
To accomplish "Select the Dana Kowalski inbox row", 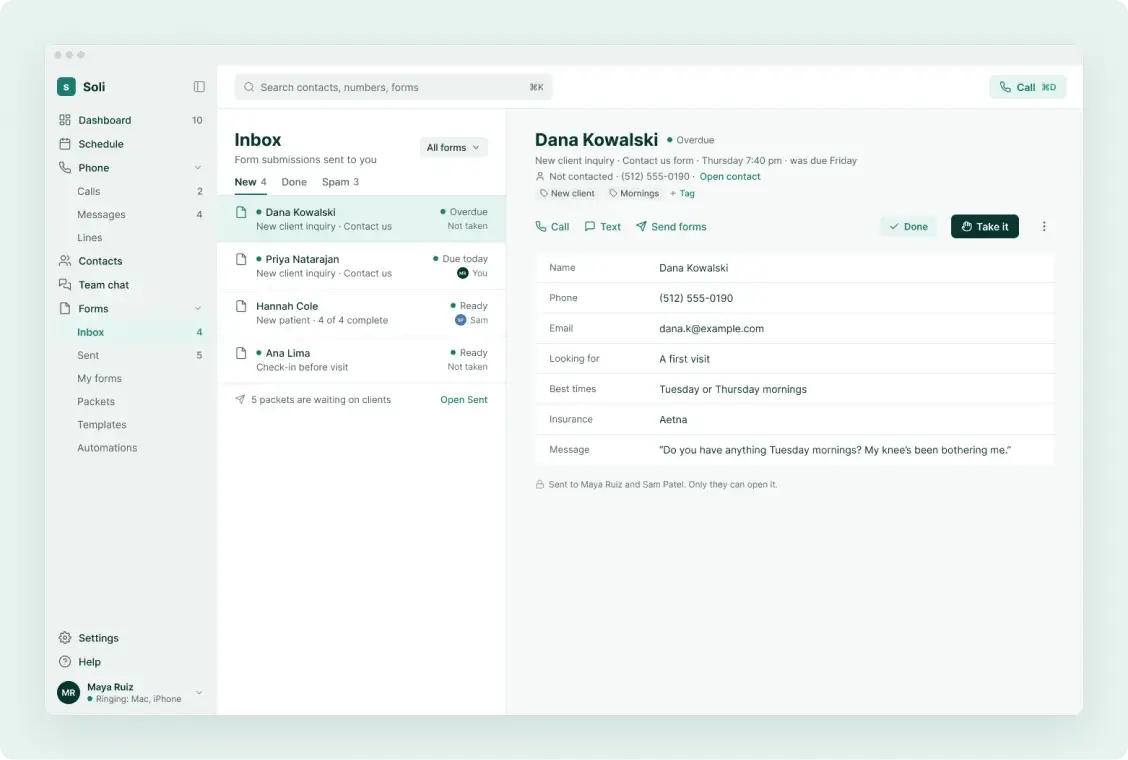I will tap(362, 219).
